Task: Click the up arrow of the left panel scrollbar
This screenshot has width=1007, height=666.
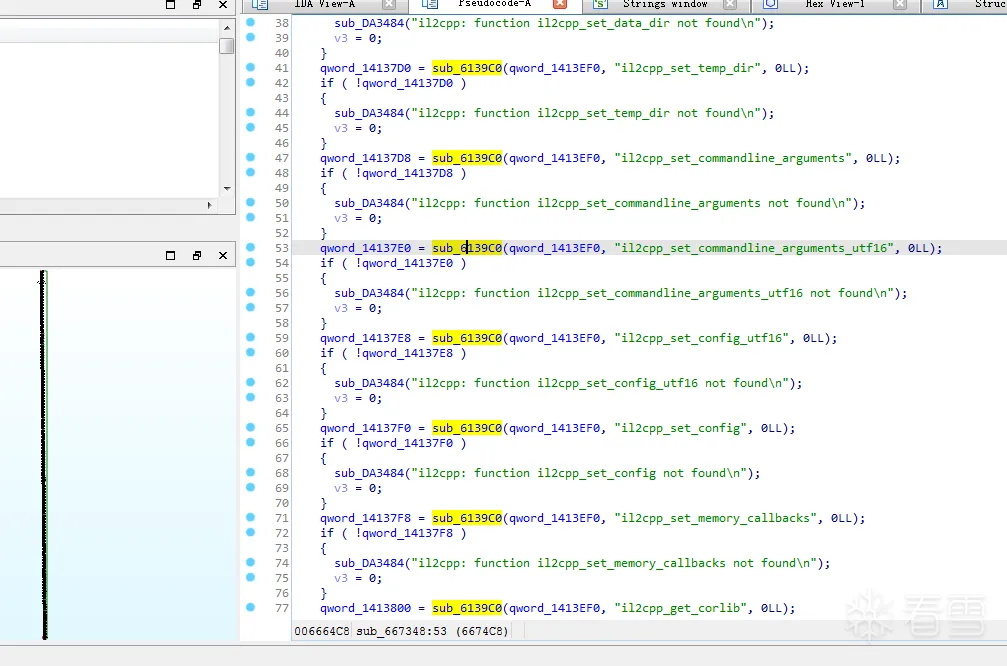Action: click(x=227, y=28)
